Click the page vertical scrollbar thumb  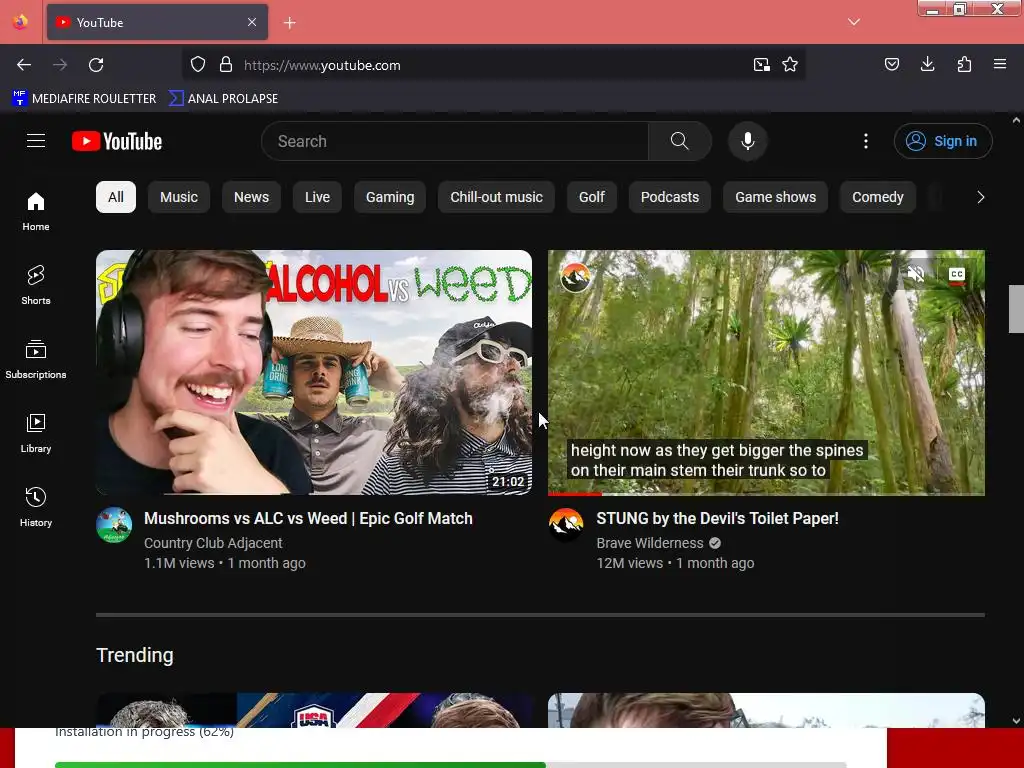tap(1016, 309)
